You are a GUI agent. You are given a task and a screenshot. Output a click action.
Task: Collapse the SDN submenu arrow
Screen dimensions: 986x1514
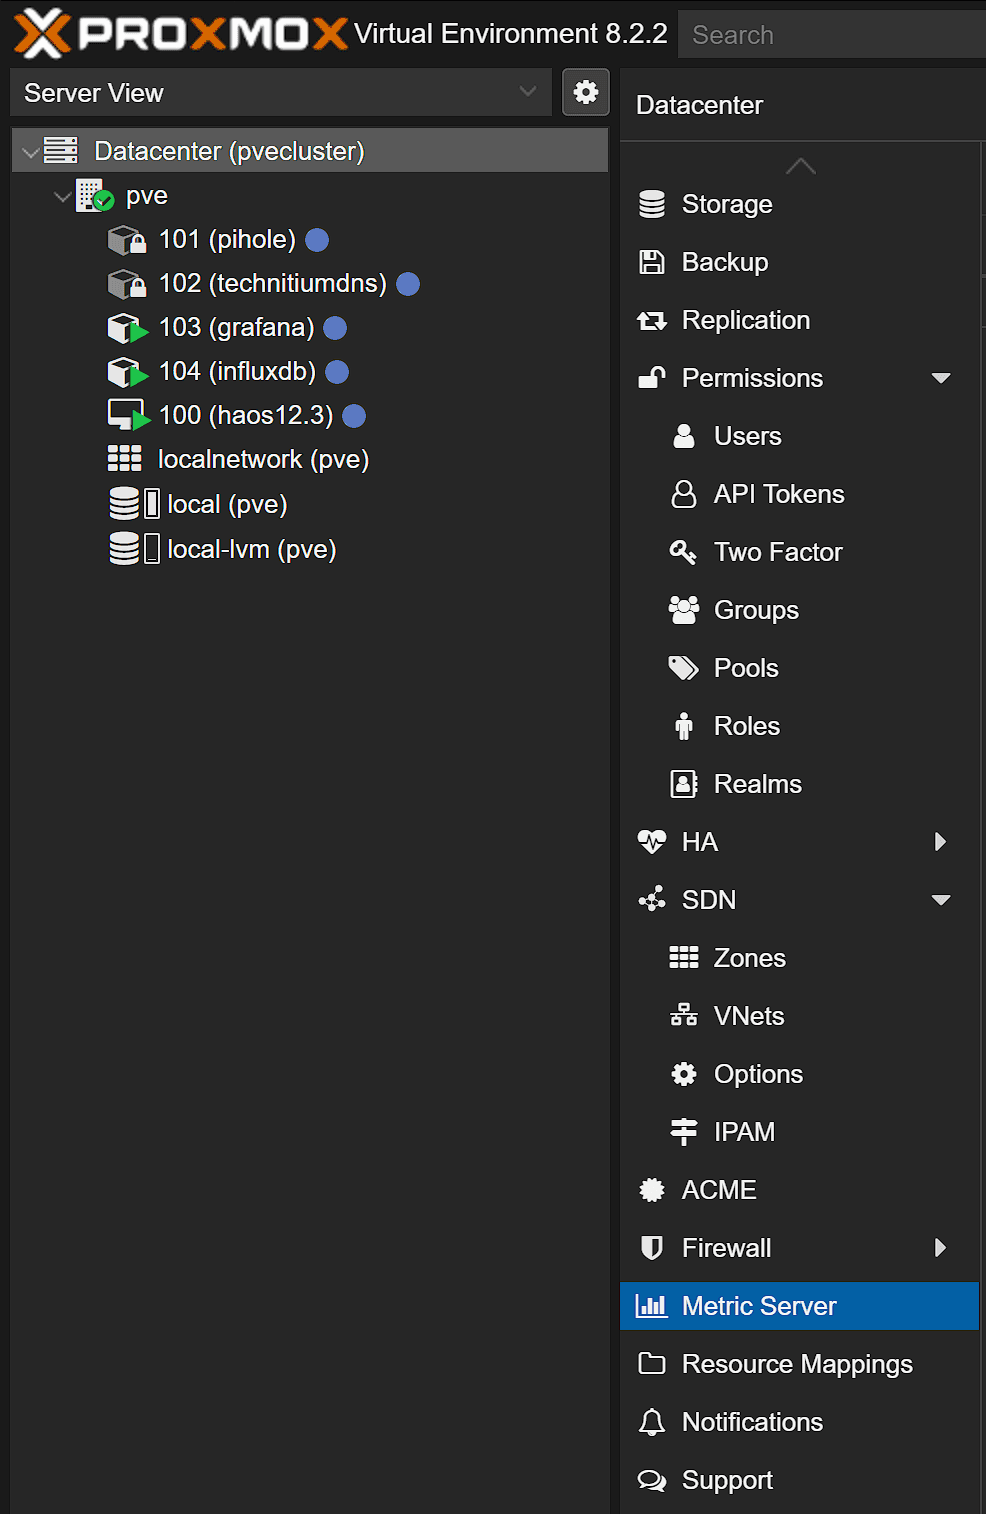941,900
